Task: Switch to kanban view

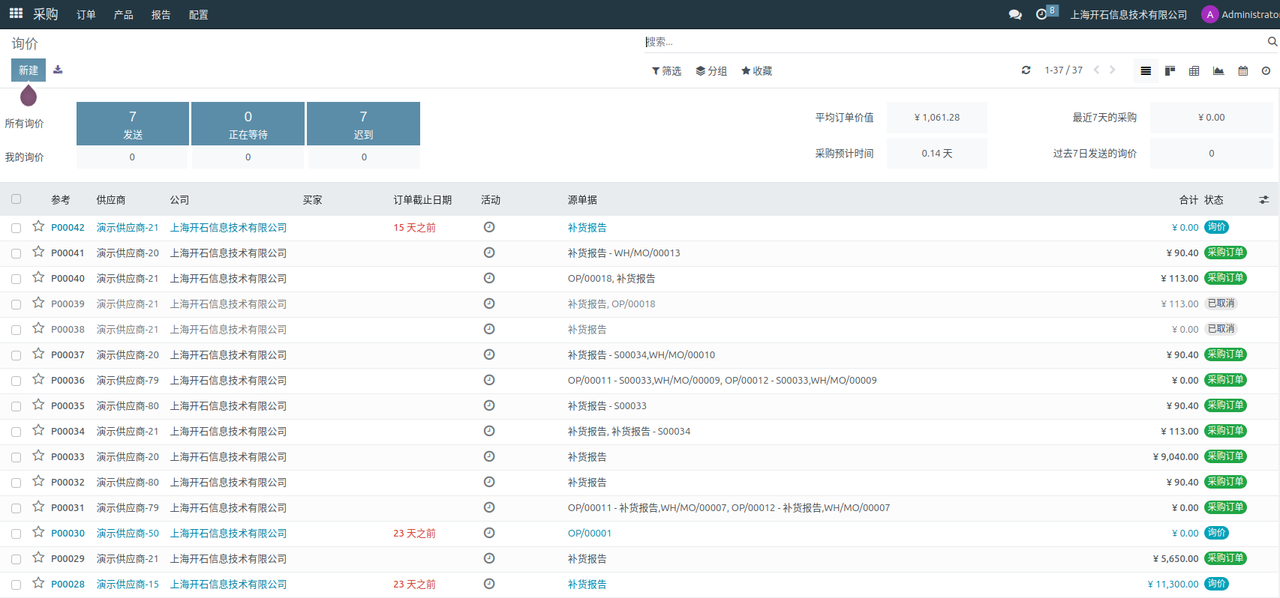Action: 1170,71
